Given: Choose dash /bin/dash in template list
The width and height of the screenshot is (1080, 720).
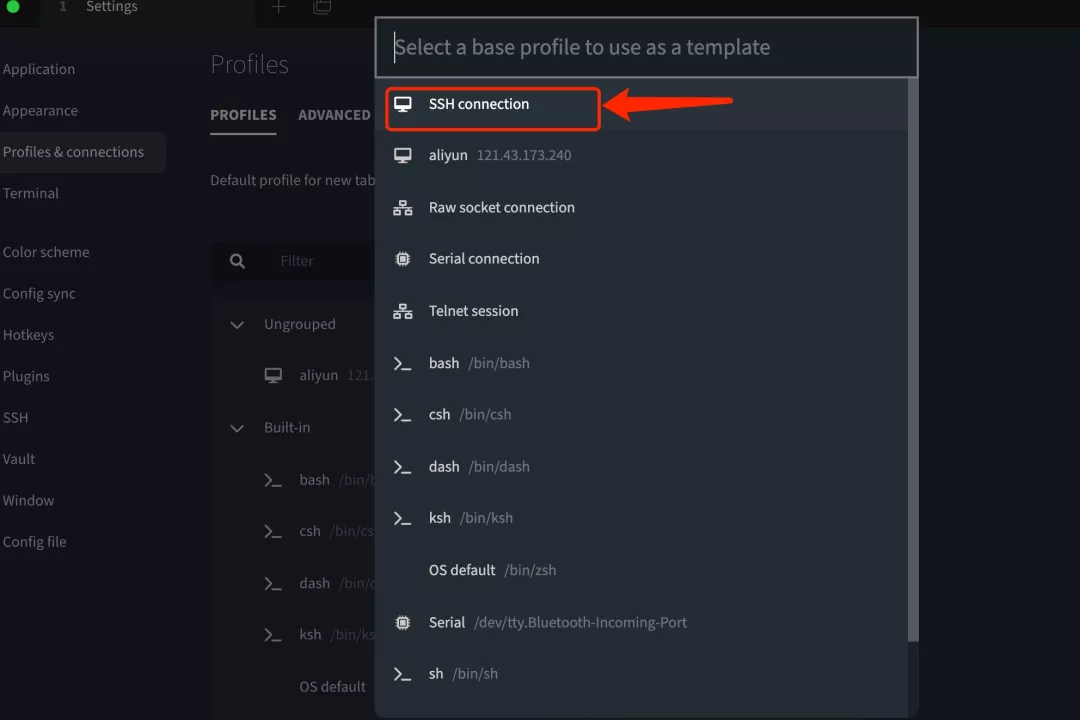Looking at the screenshot, I should point(642,466).
